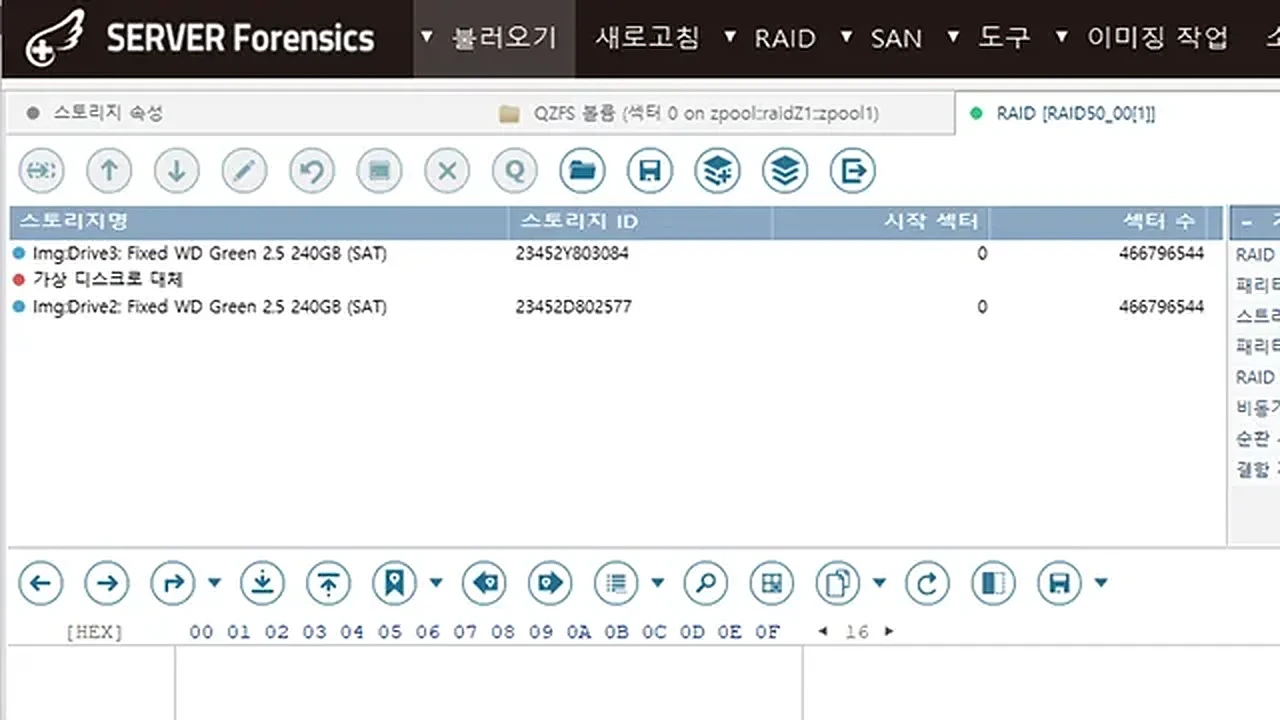Click the Q circle icon
The image size is (1280, 720).
click(515, 171)
